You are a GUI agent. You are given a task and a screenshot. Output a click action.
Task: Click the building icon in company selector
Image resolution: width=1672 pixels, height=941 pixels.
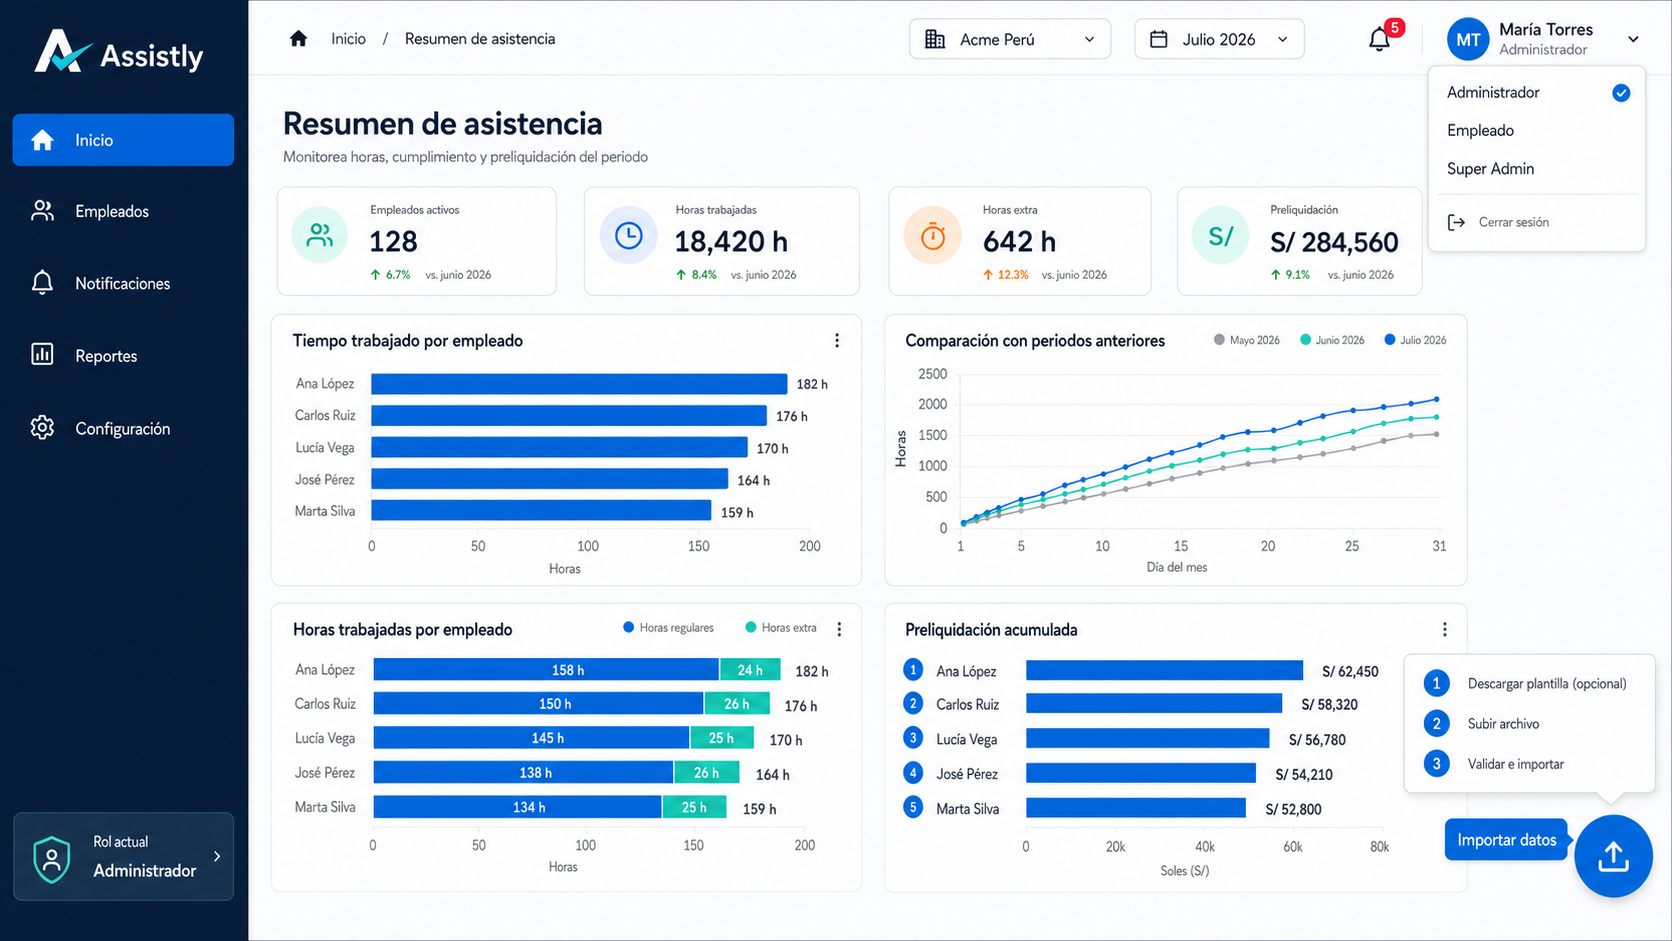pos(935,39)
